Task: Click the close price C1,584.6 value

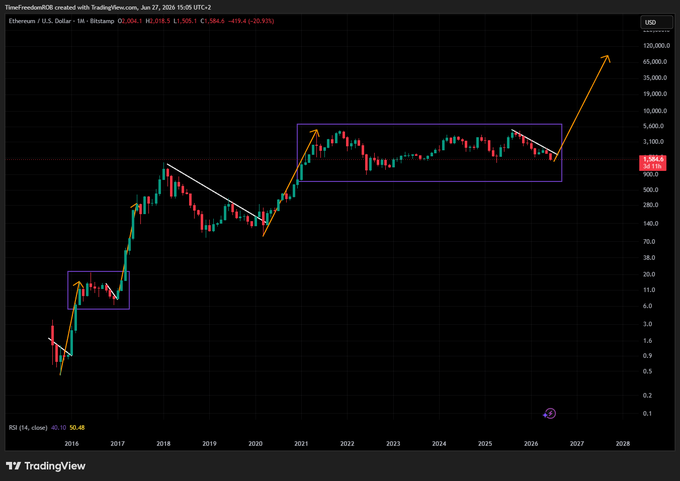Action: 212,21
